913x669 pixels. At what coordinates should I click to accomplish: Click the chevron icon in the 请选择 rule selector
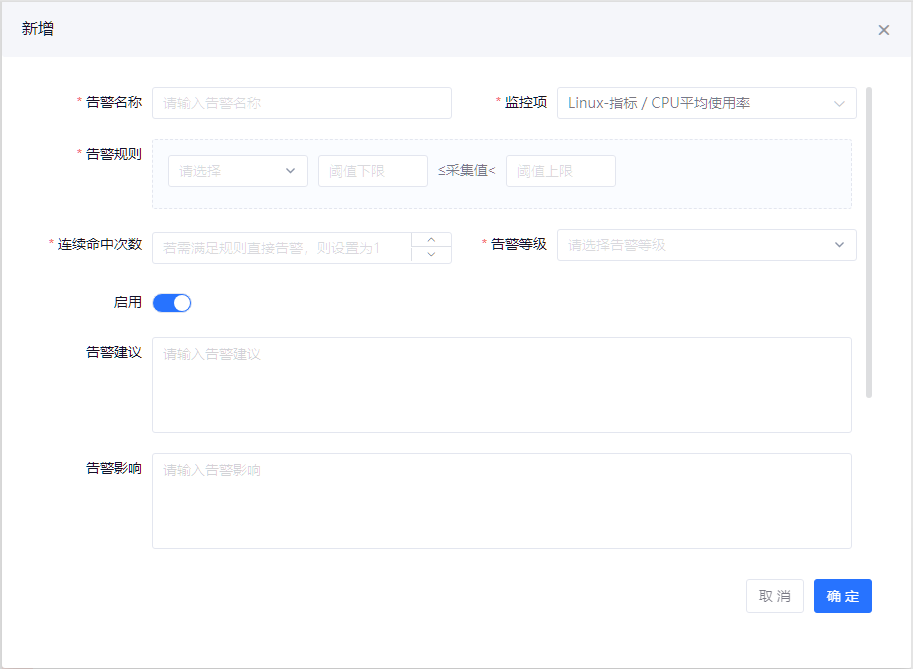point(291,171)
